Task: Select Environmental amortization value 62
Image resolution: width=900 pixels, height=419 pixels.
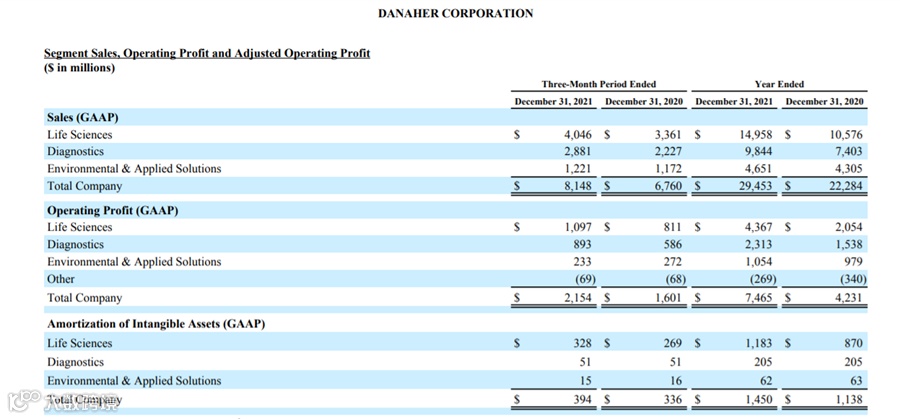Action: point(766,381)
